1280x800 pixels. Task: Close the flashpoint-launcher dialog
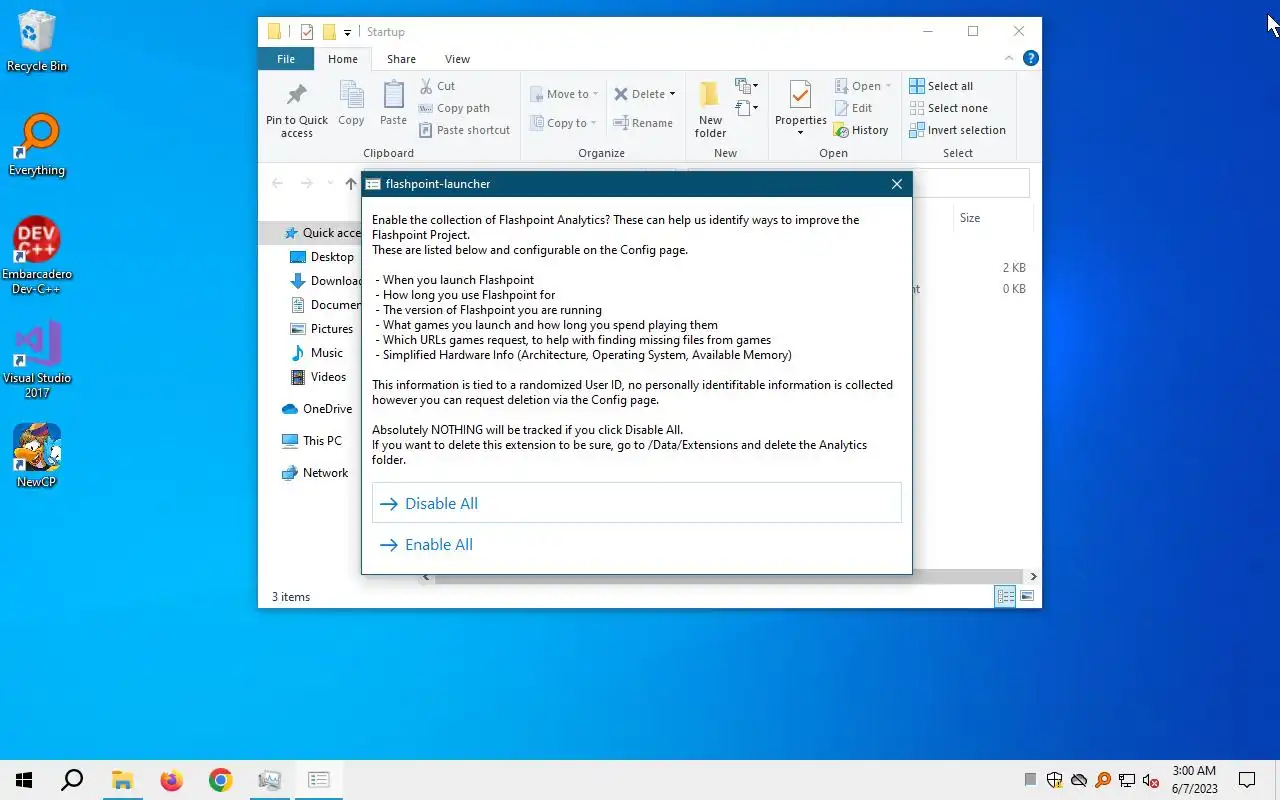coord(896,184)
